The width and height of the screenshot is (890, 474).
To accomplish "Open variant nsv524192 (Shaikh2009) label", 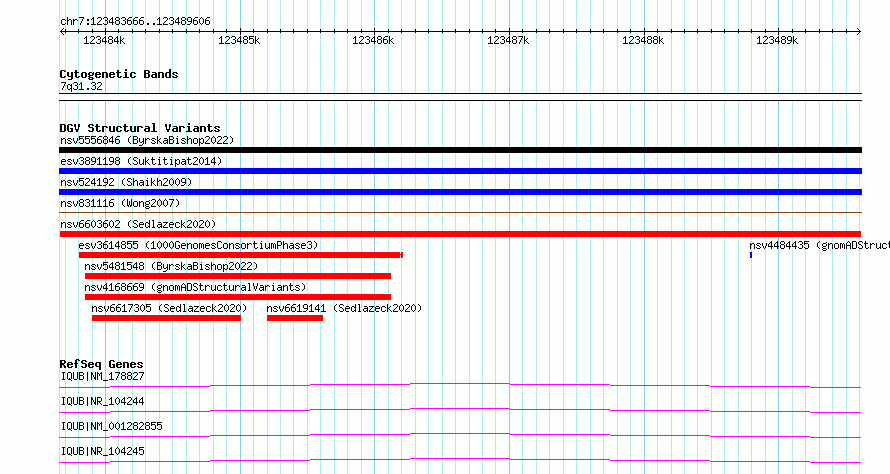I will pyautogui.click(x=126, y=182).
